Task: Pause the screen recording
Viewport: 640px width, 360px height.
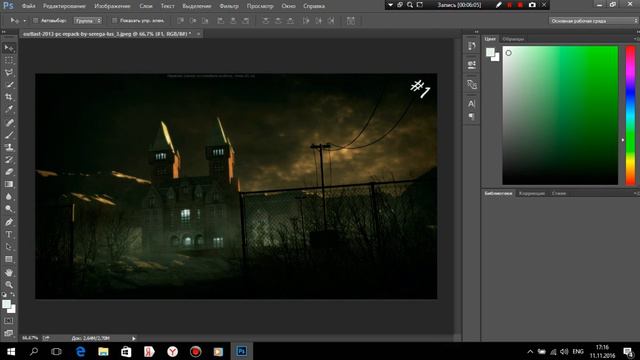Action: coord(509,5)
